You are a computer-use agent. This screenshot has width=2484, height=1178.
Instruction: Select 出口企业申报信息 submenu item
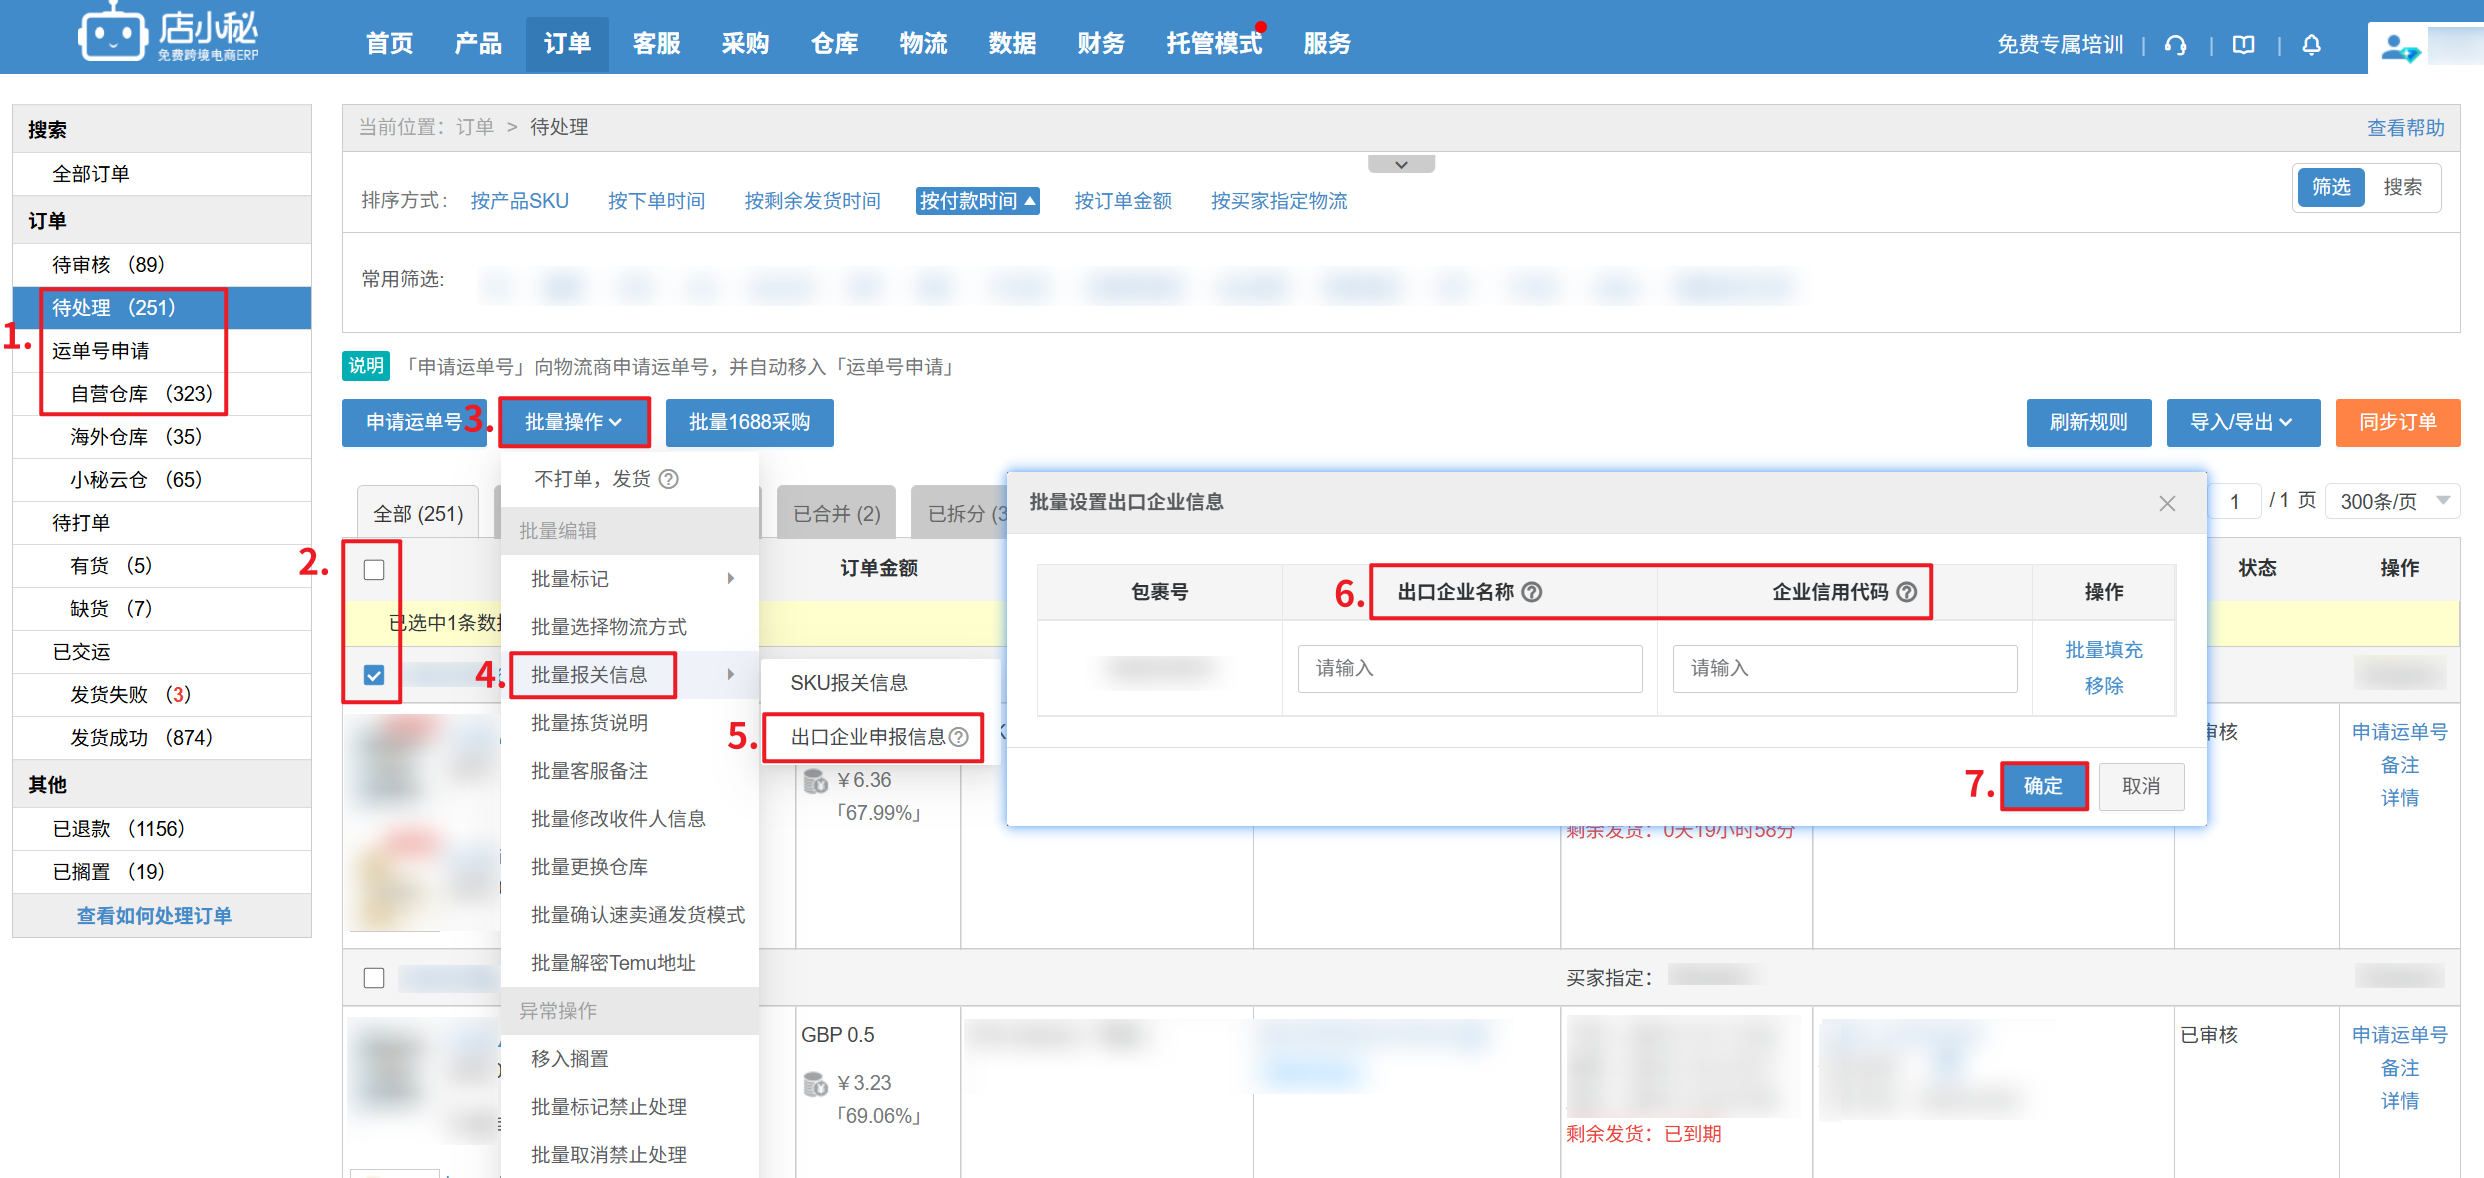tap(868, 737)
